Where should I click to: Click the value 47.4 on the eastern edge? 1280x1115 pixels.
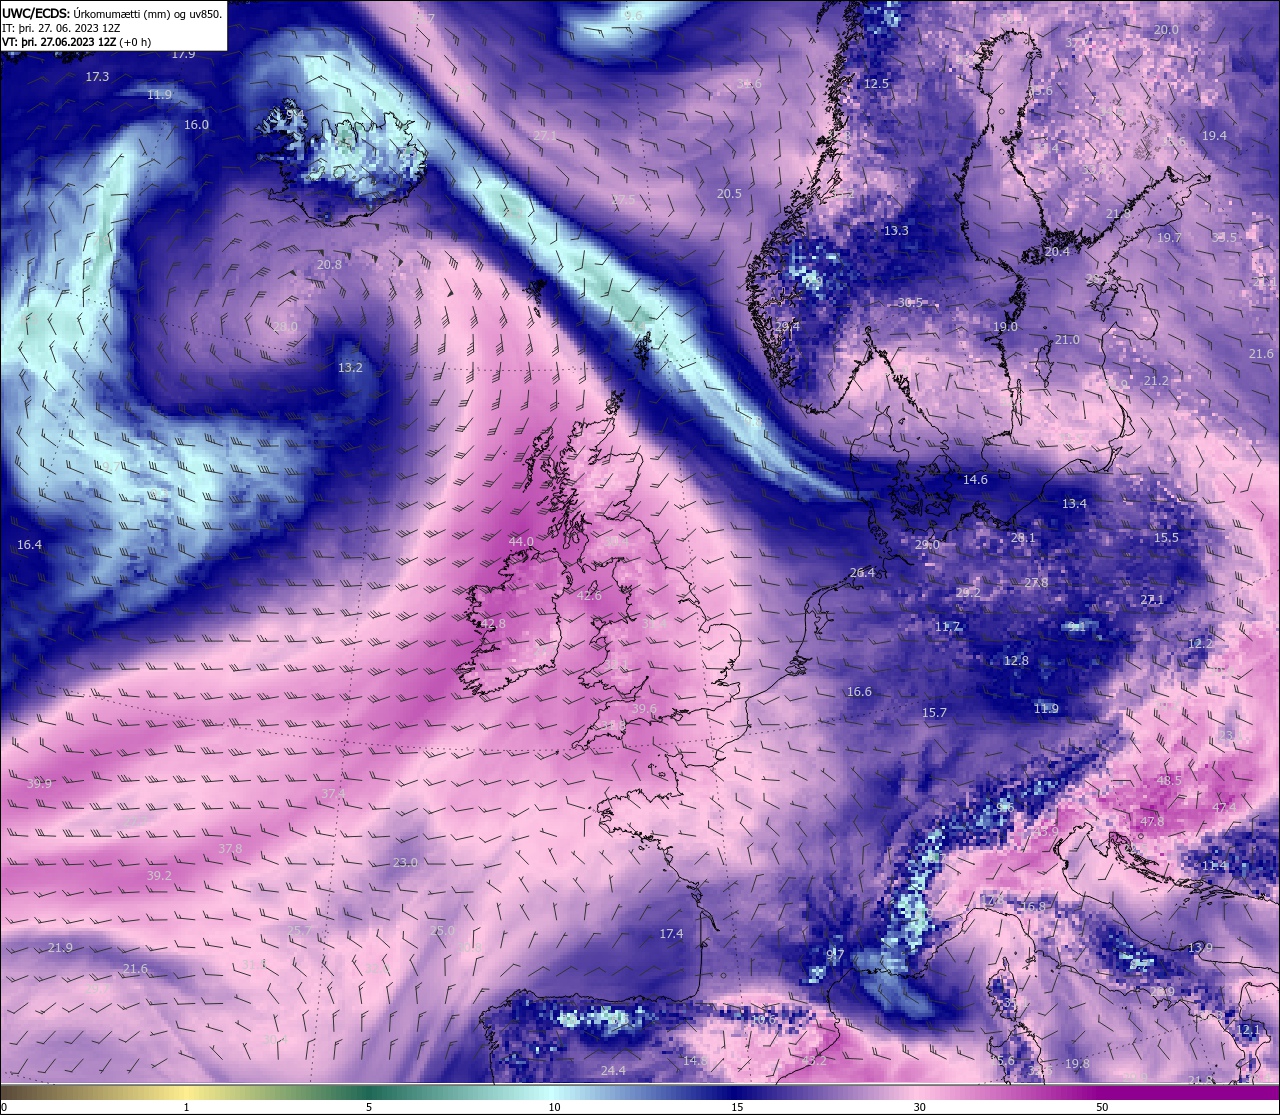[x=1224, y=807]
